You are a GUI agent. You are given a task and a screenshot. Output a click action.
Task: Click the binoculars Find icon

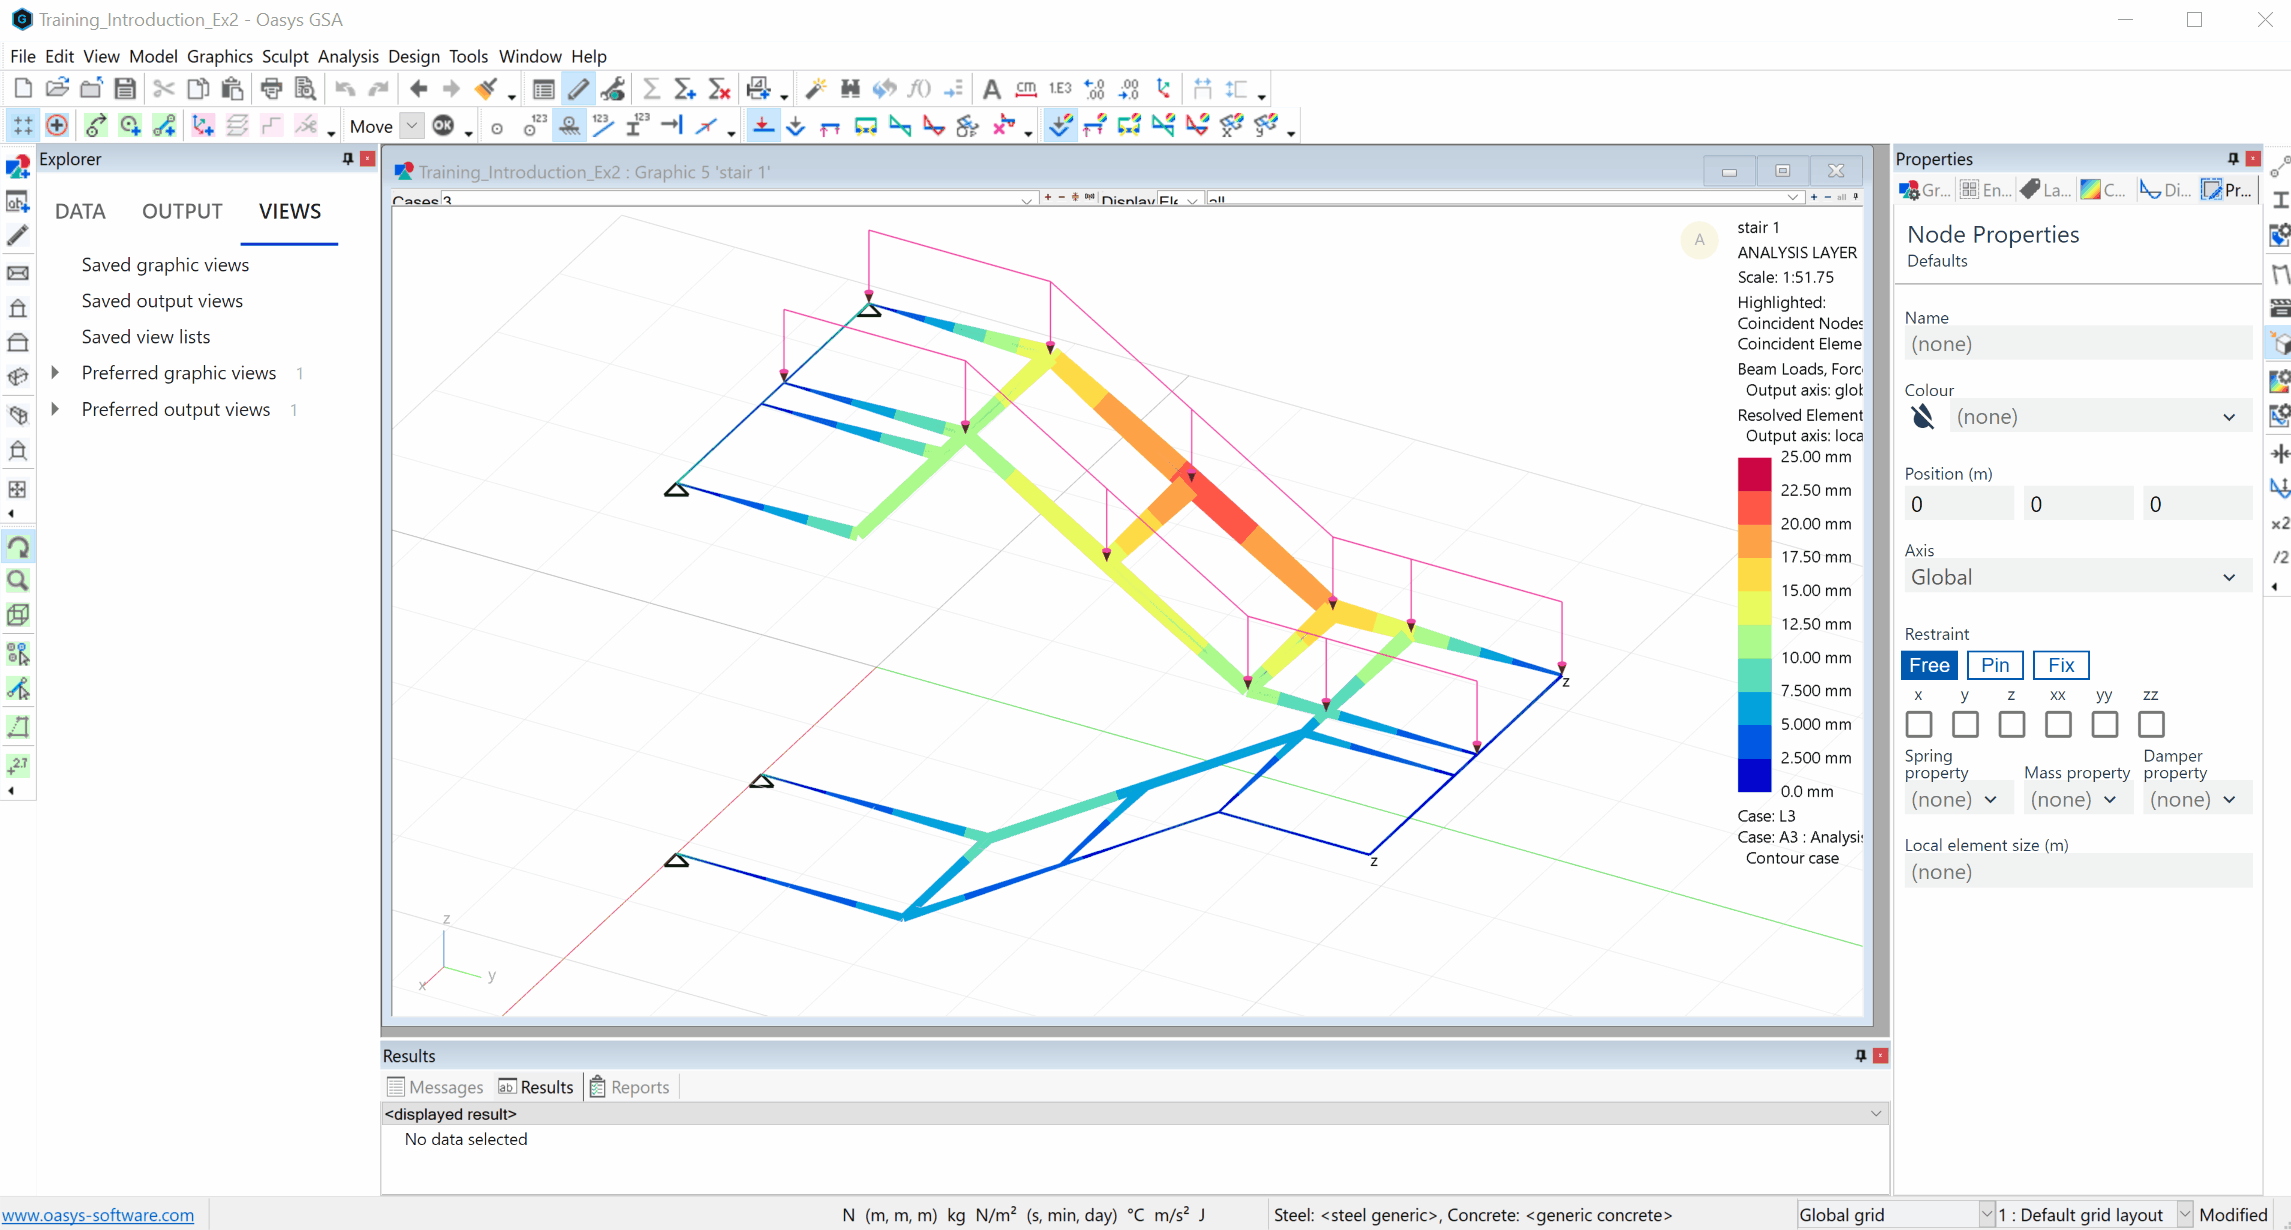[850, 89]
